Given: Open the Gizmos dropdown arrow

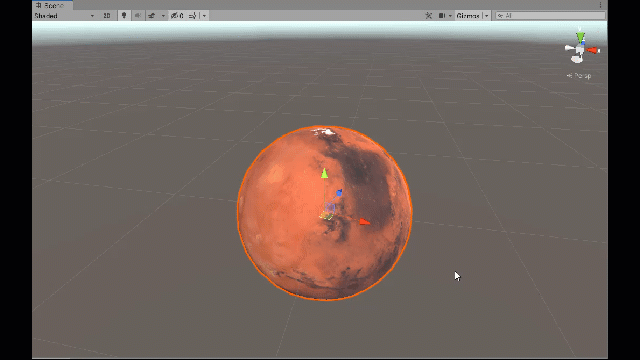Looking at the screenshot, I should pyautogui.click(x=486, y=16).
